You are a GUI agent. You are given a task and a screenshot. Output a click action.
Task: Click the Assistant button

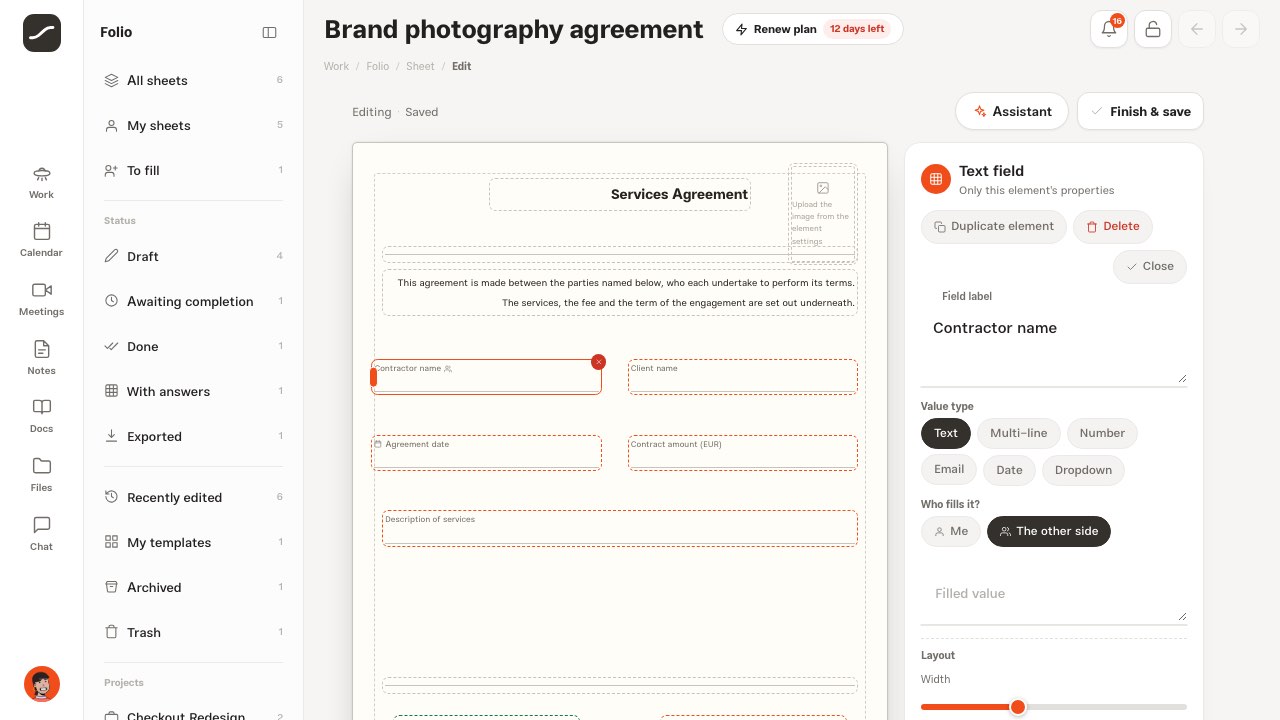(1011, 111)
